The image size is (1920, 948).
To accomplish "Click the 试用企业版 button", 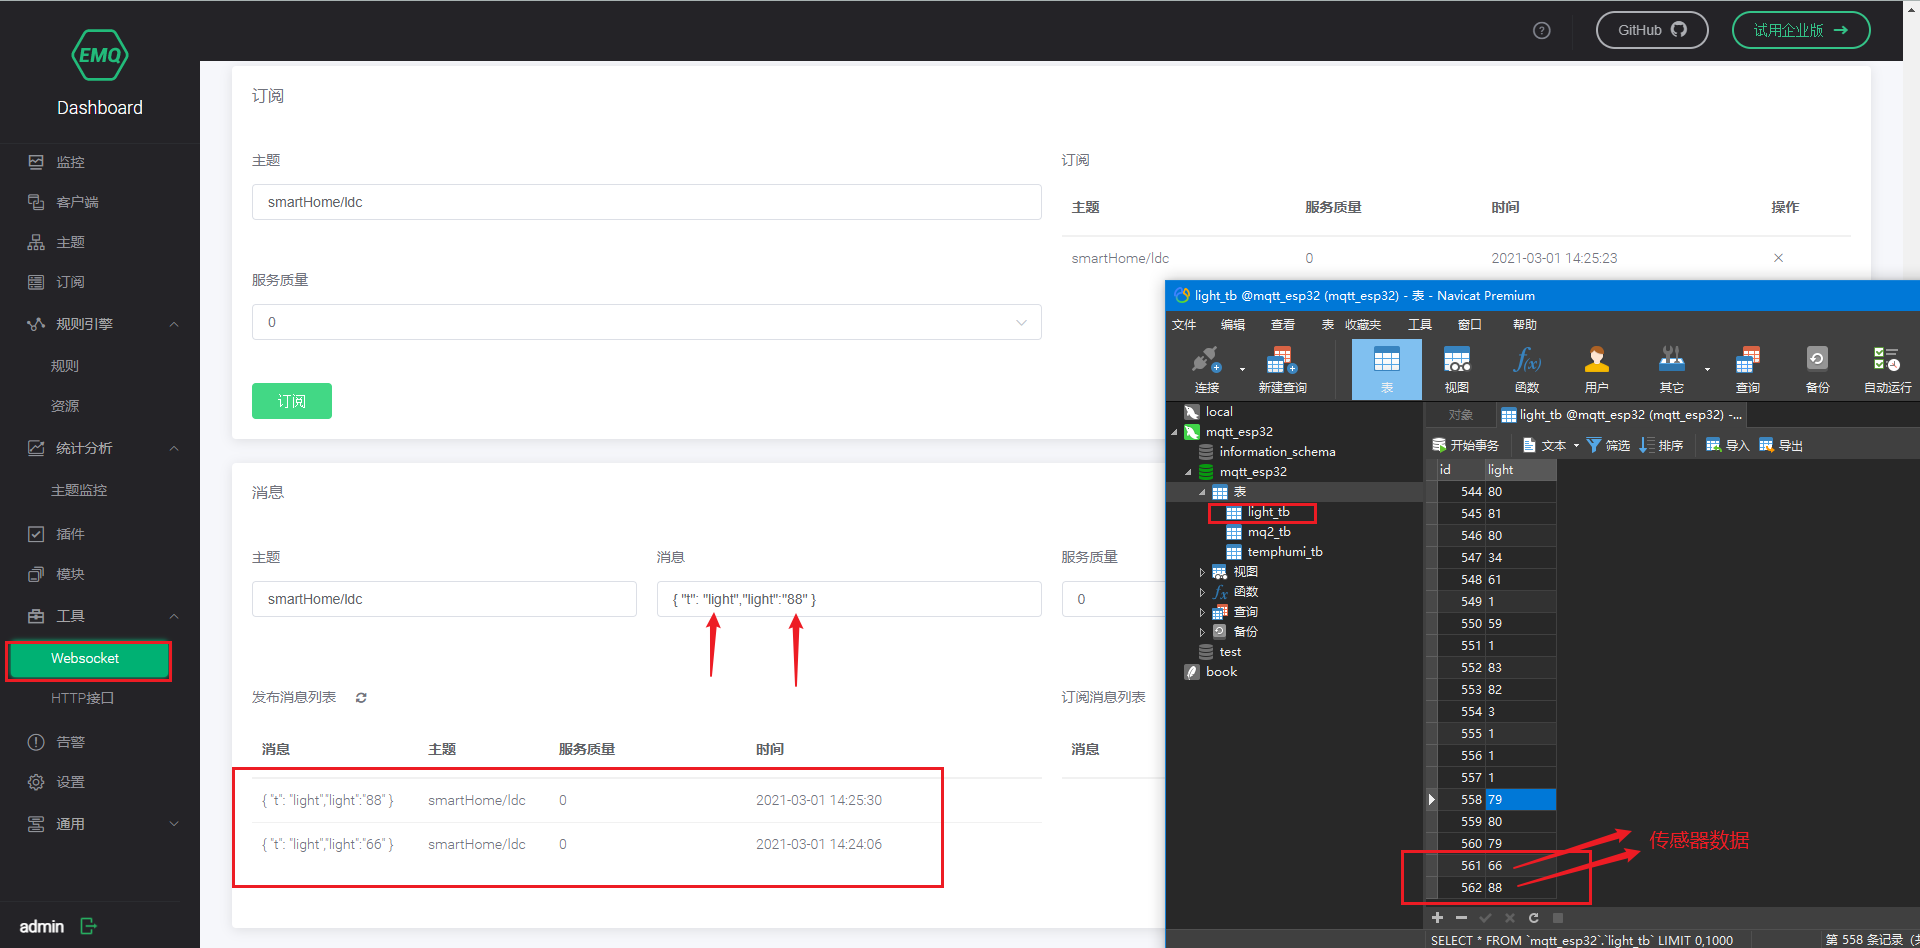I will (1800, 30).
